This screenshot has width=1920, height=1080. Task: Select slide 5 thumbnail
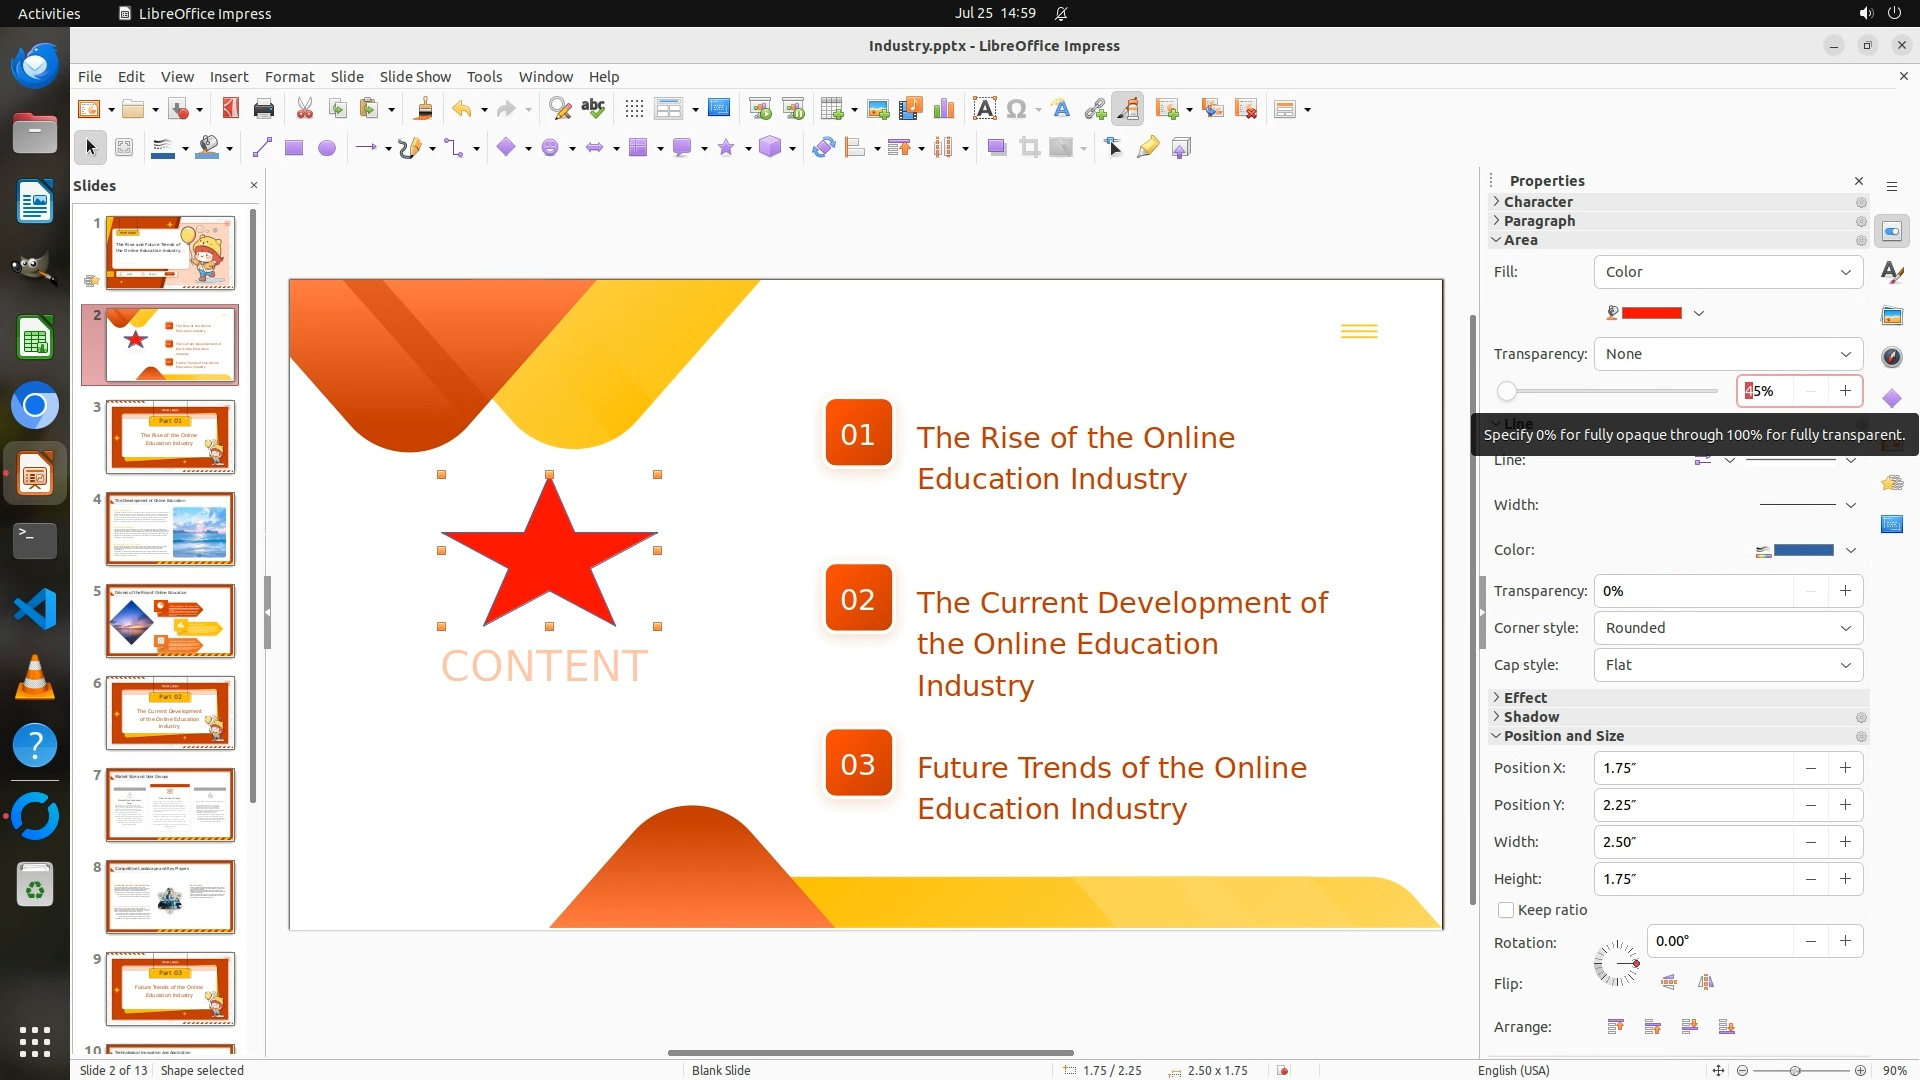pyautogui.click(x=170, y=621)
